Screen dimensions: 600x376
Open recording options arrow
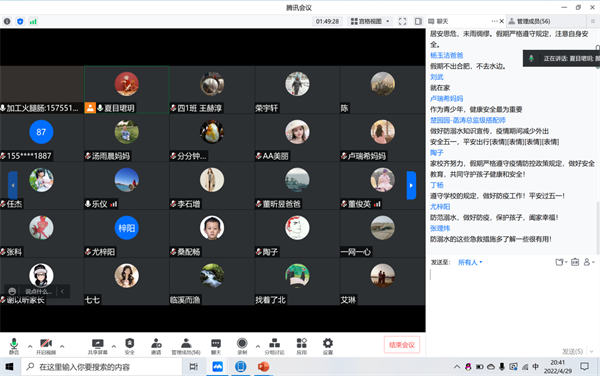[258, 346]
